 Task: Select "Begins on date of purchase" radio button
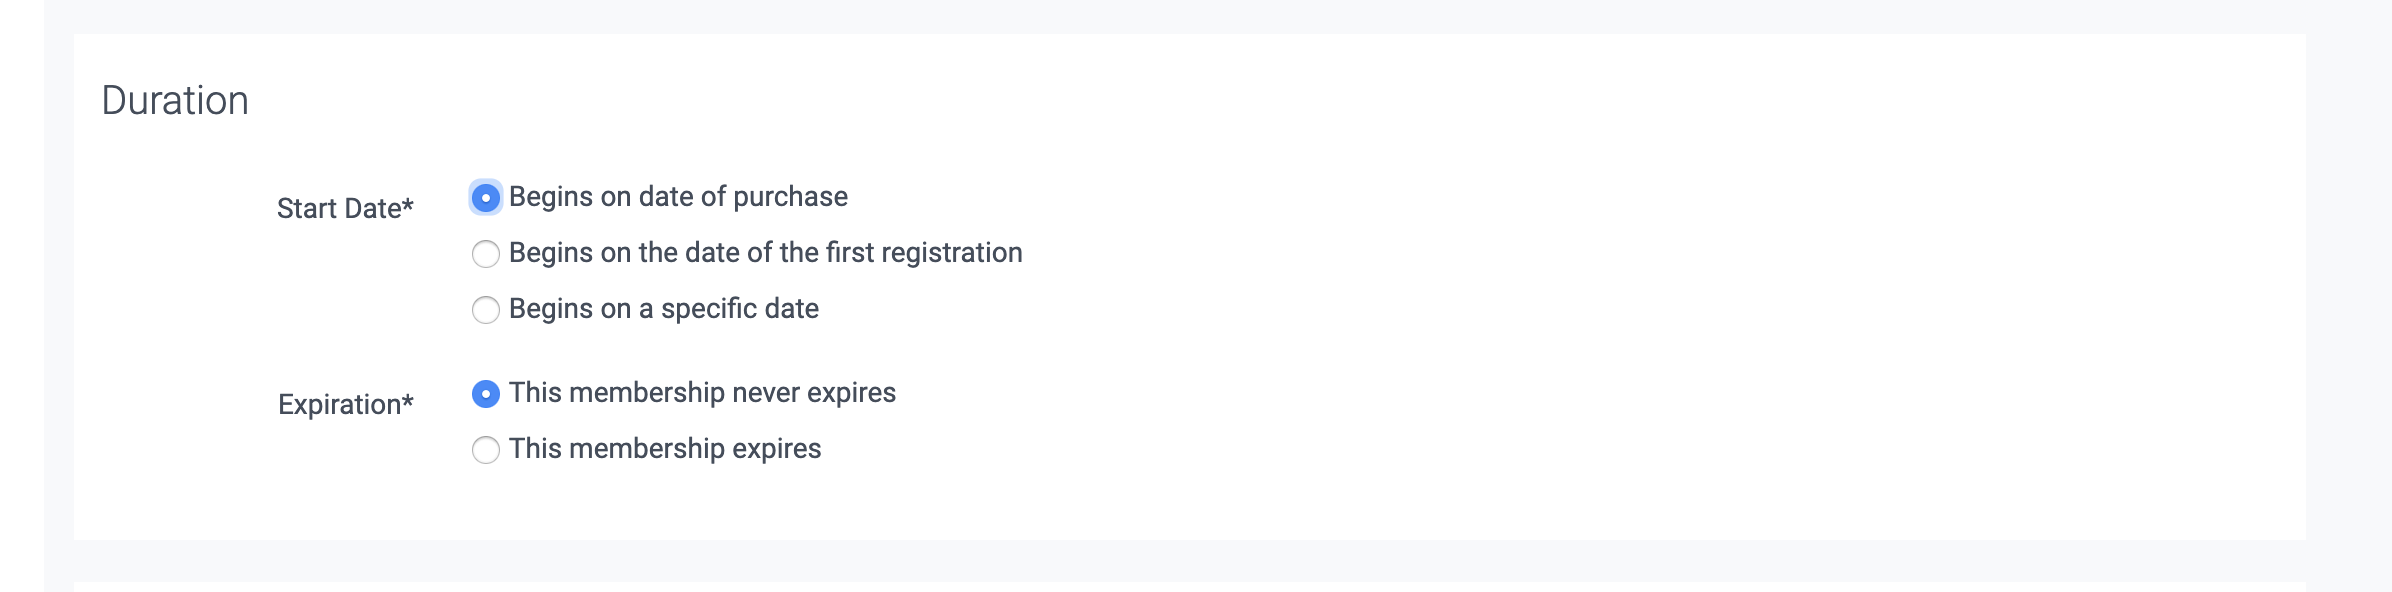click(485, 198)
